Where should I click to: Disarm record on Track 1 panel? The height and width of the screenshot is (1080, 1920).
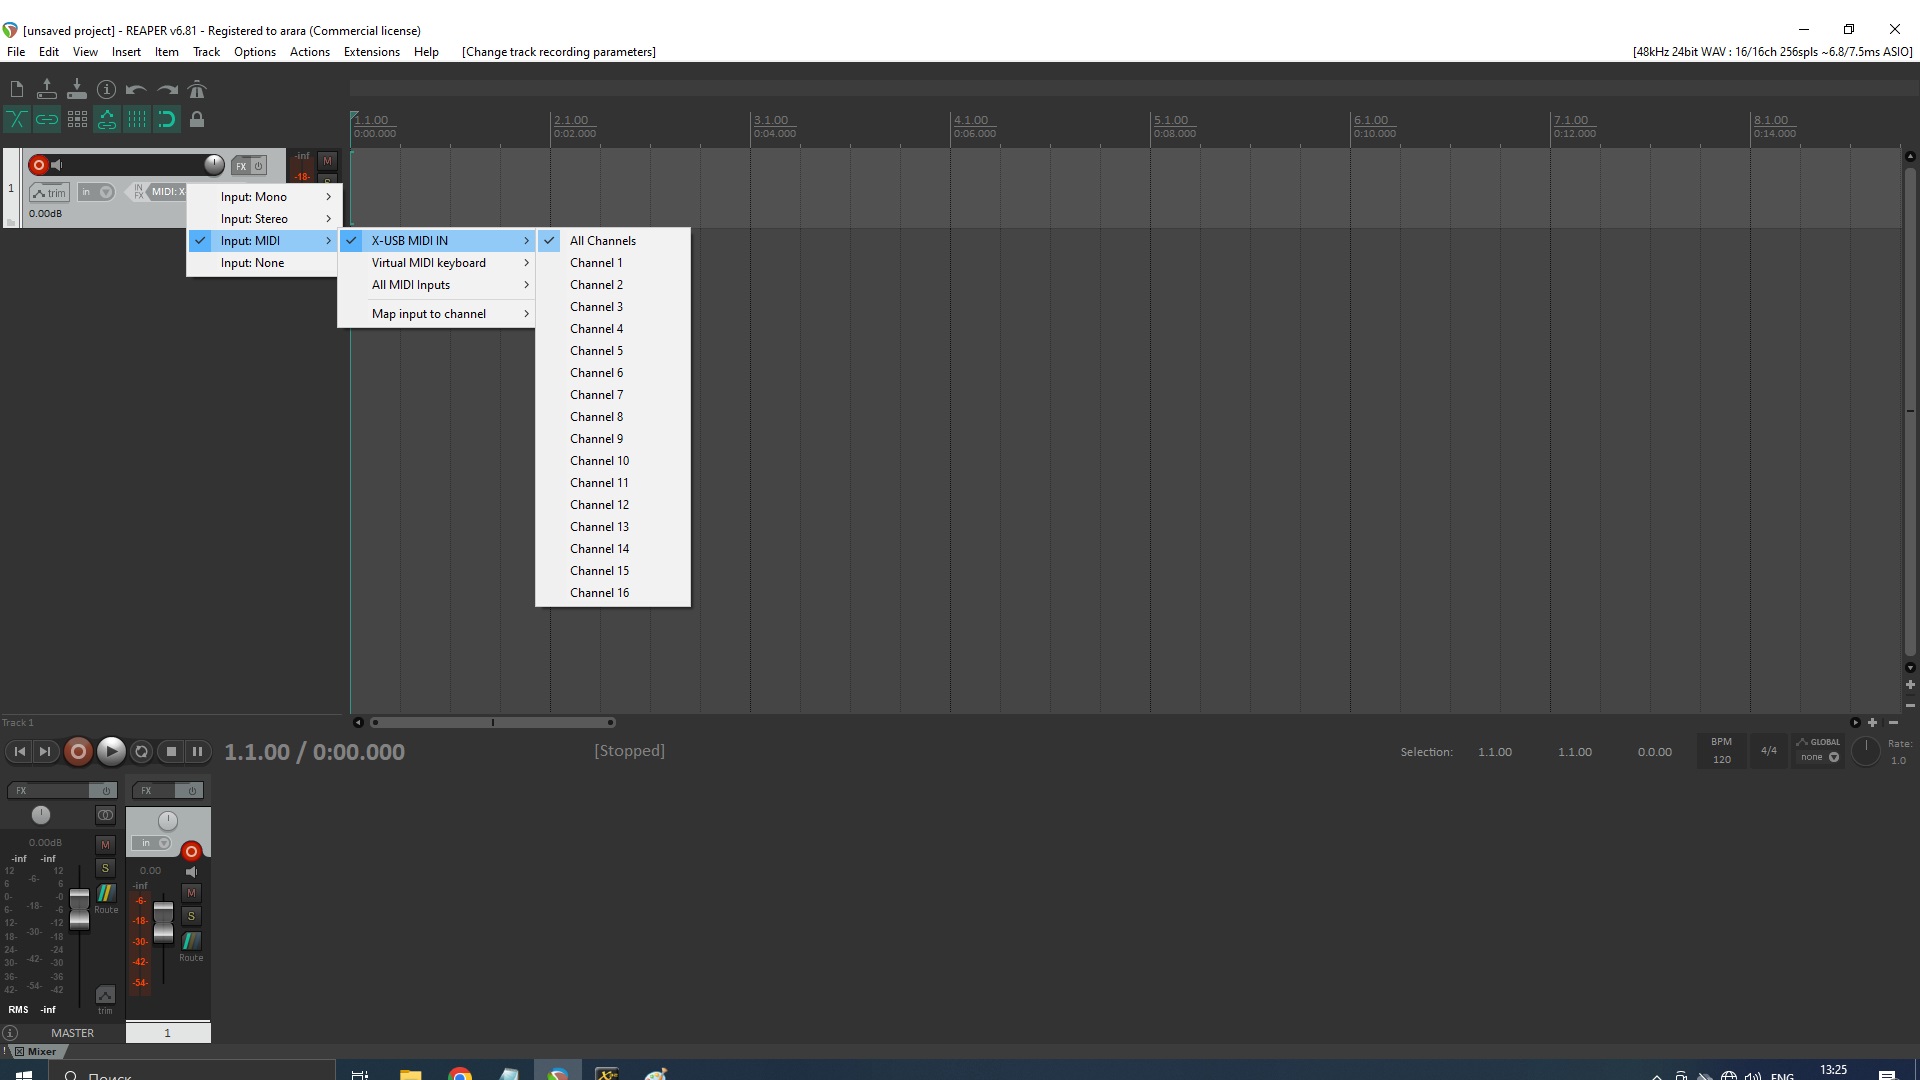click(39, 165)
